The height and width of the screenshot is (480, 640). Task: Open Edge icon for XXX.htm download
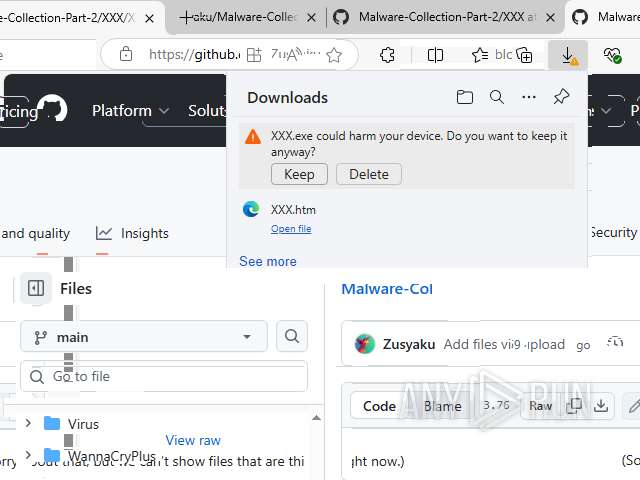coord(251,209)
